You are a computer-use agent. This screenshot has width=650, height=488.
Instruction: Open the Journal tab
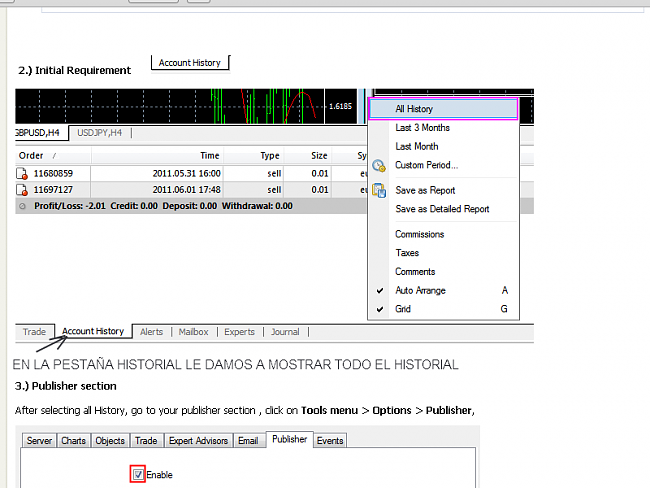click(285, 332)
